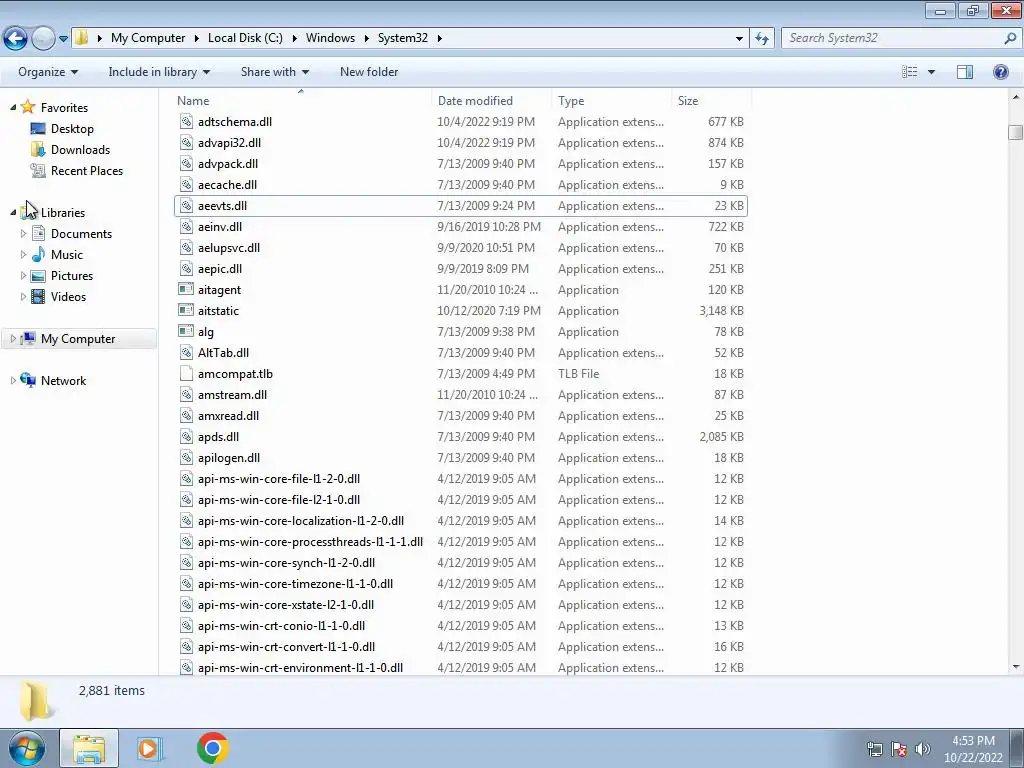Click the scrollbar down arrow
Image resolution: width=1024 pixels, height=768 pixels.
pos(1015,667)
